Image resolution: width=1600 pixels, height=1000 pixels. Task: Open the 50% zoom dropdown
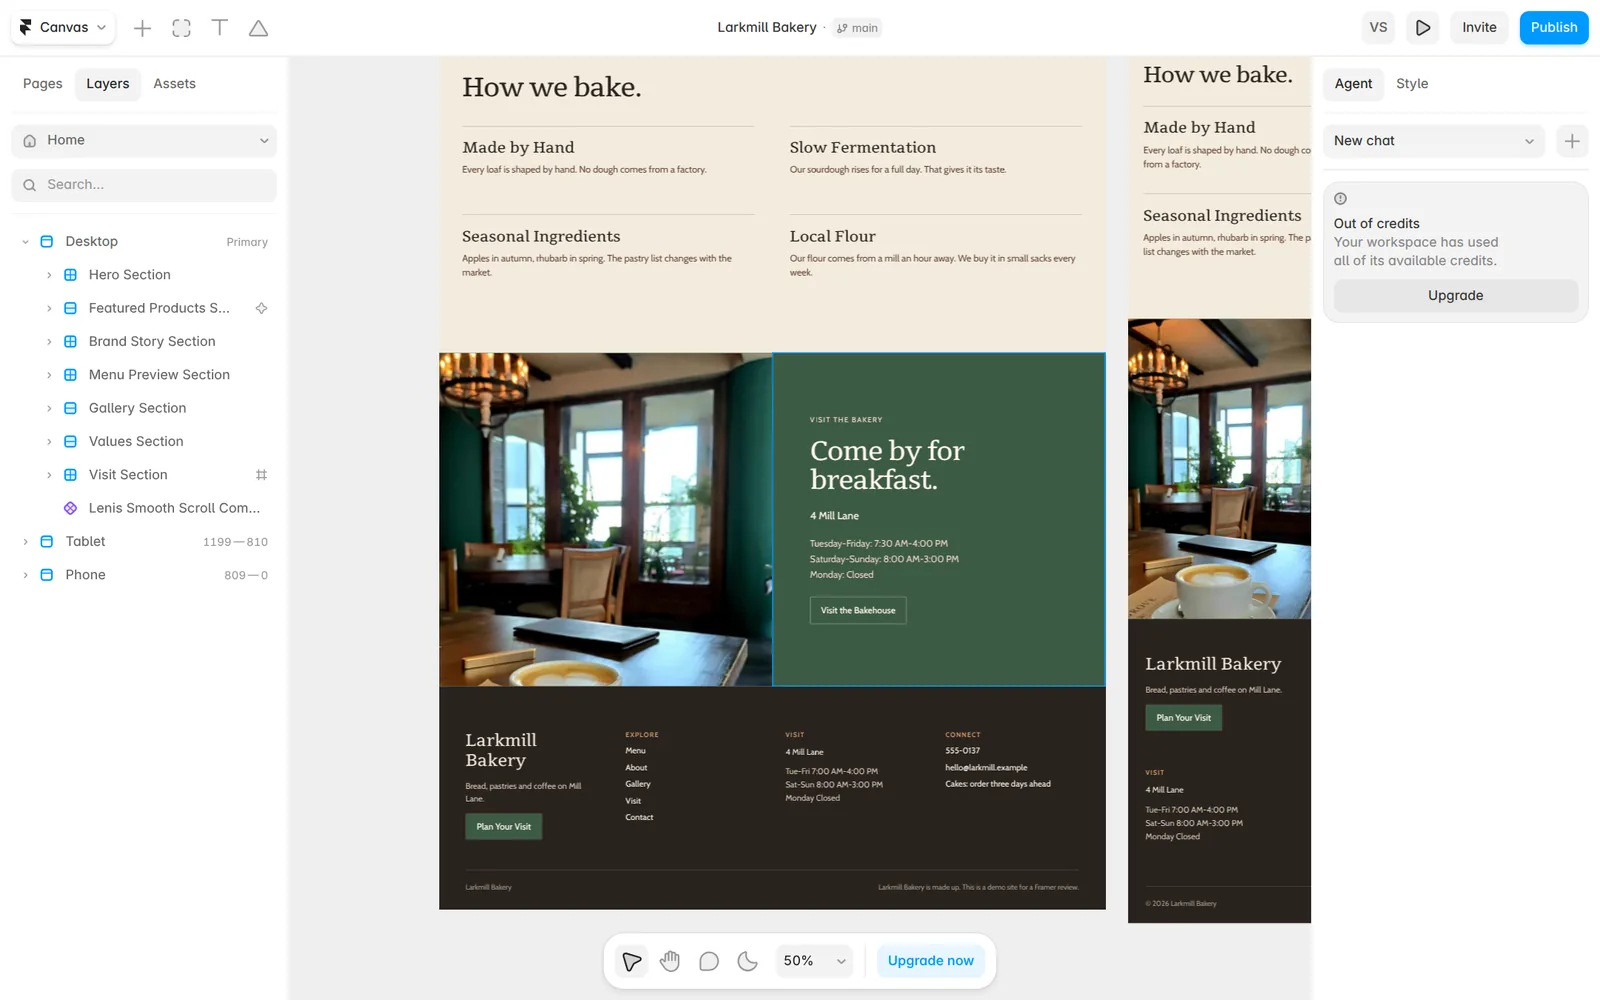click(x=815, y=962)
